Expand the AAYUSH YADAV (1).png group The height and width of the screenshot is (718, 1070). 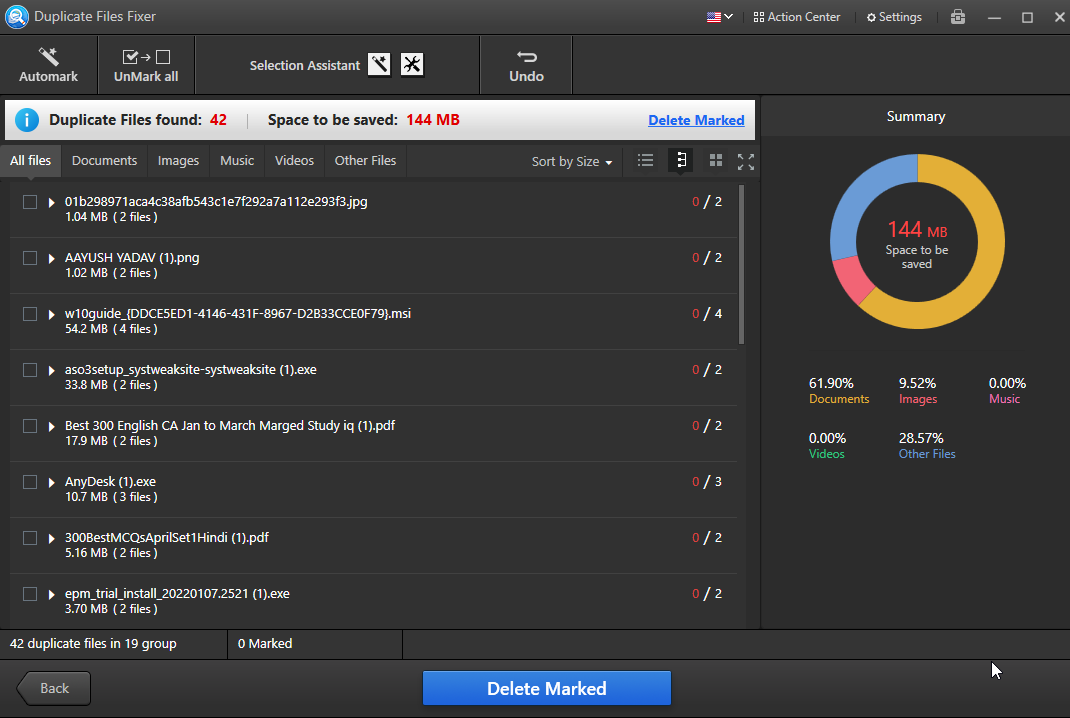pos(50,257)
